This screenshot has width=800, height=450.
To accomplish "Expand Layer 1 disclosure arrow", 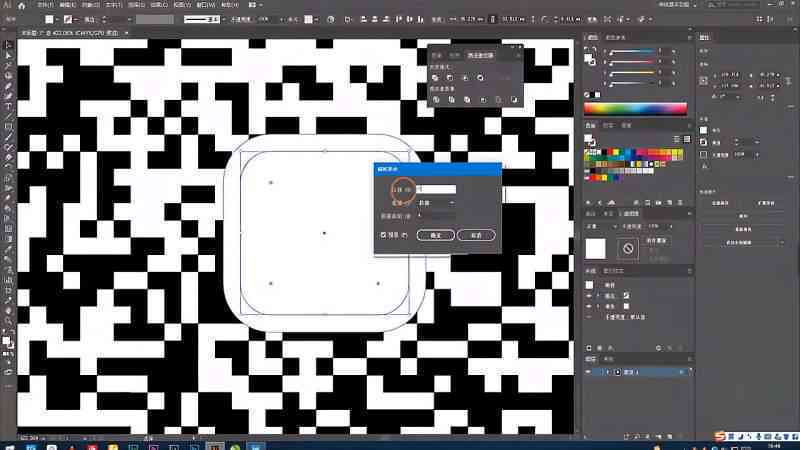I will (607, 372).
